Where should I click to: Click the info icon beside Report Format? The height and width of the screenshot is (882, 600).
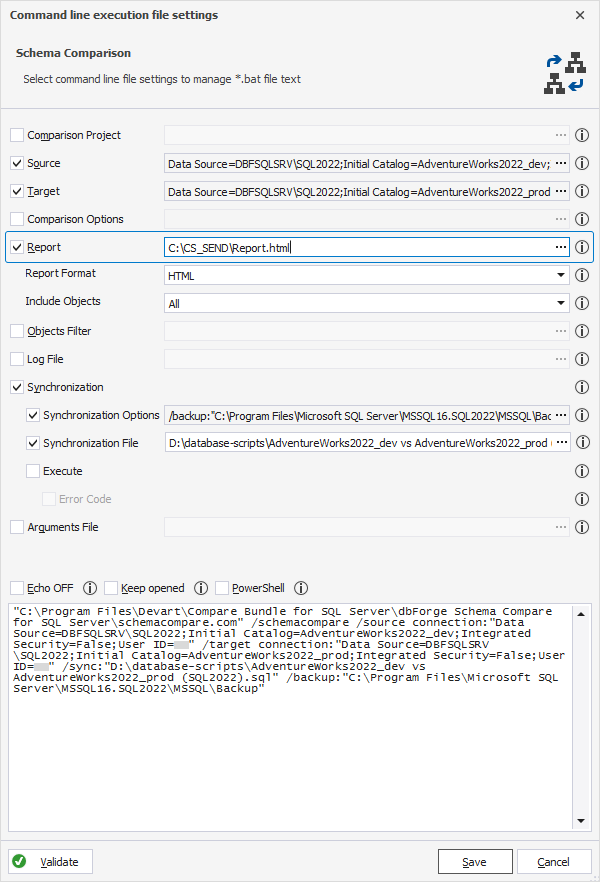click(x=582, y=275)
